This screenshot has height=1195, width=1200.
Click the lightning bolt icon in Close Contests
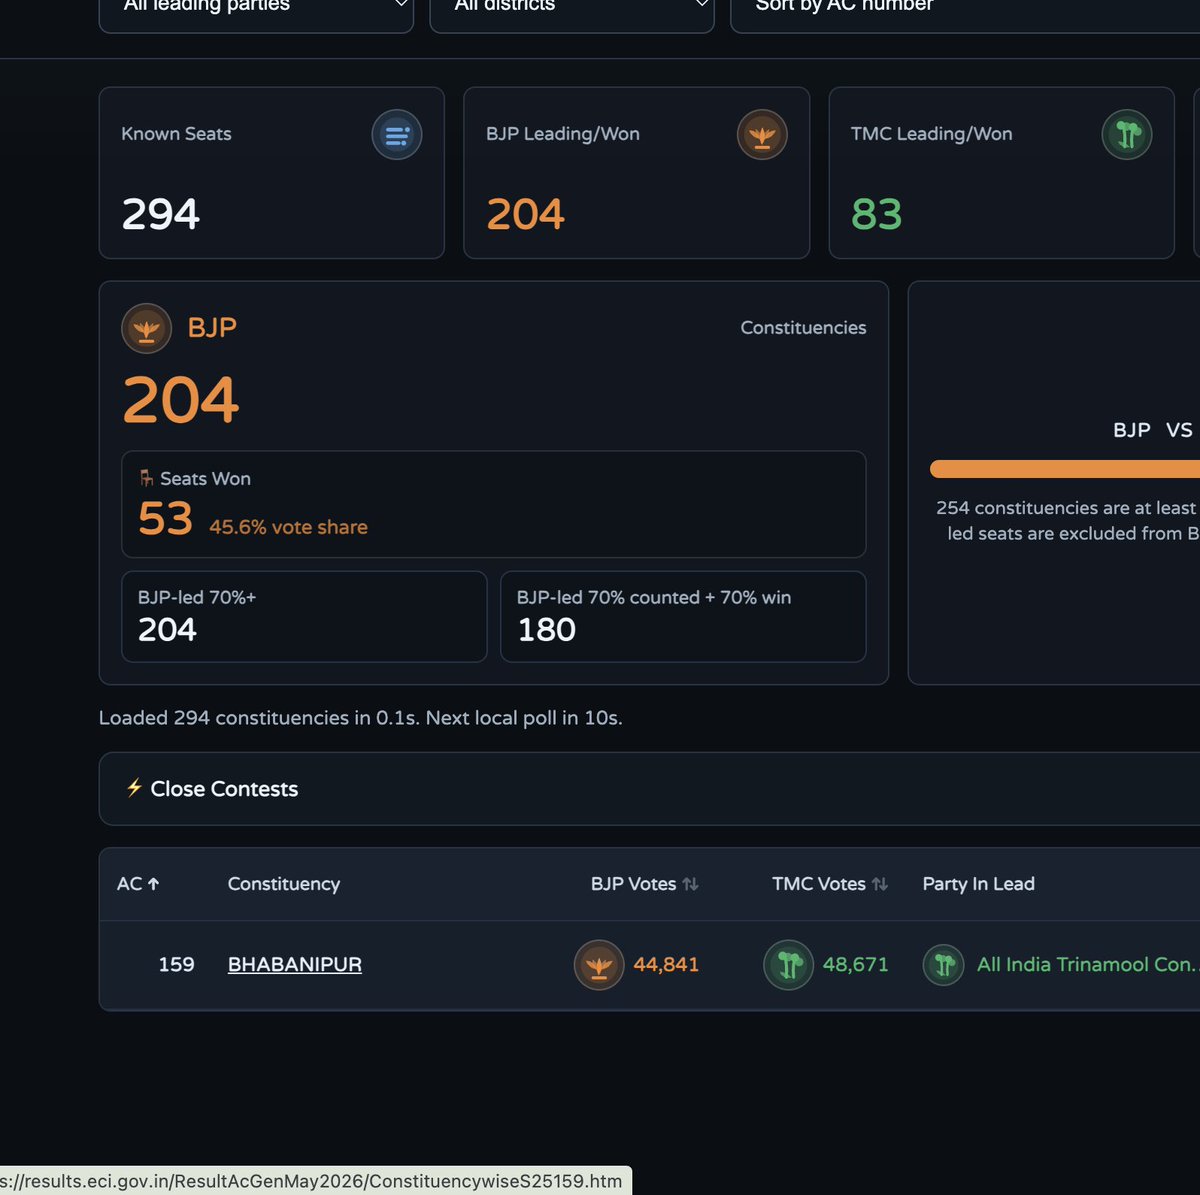pos(134,788)
